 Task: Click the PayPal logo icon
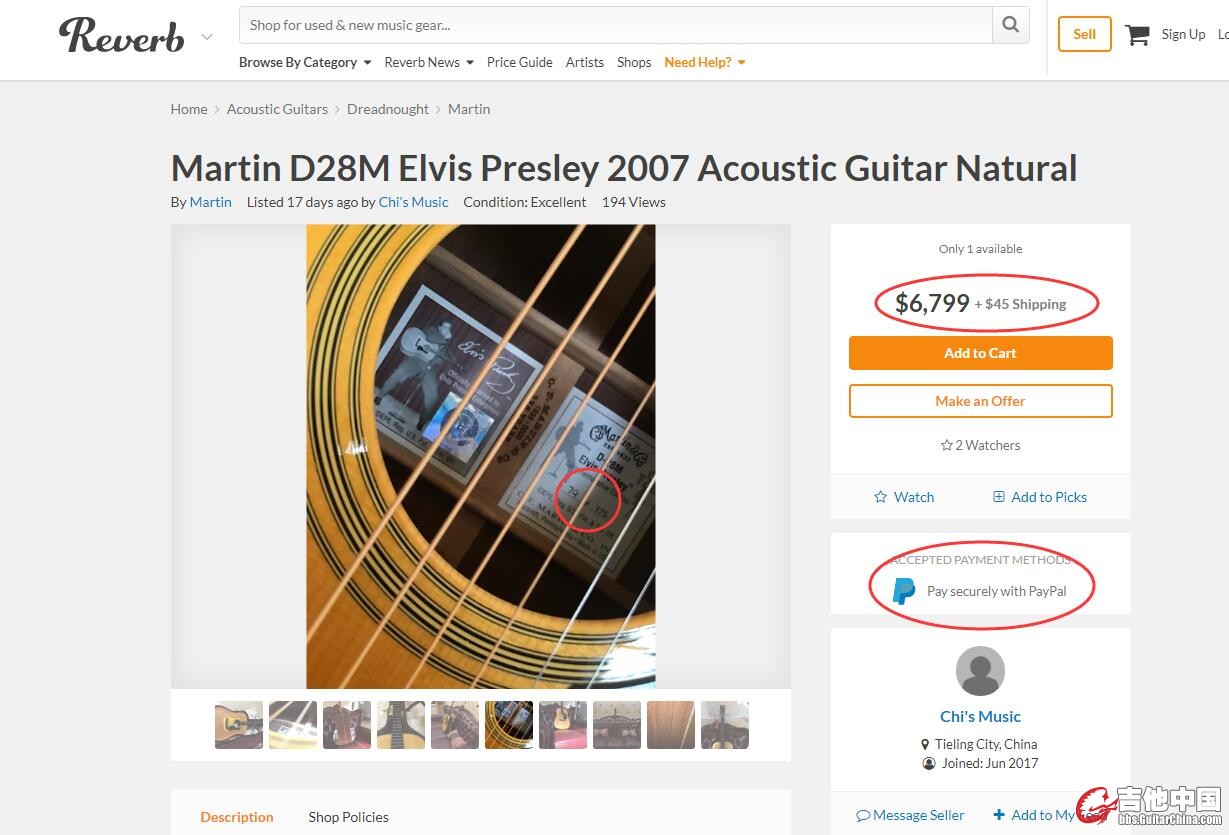point(904,591)
